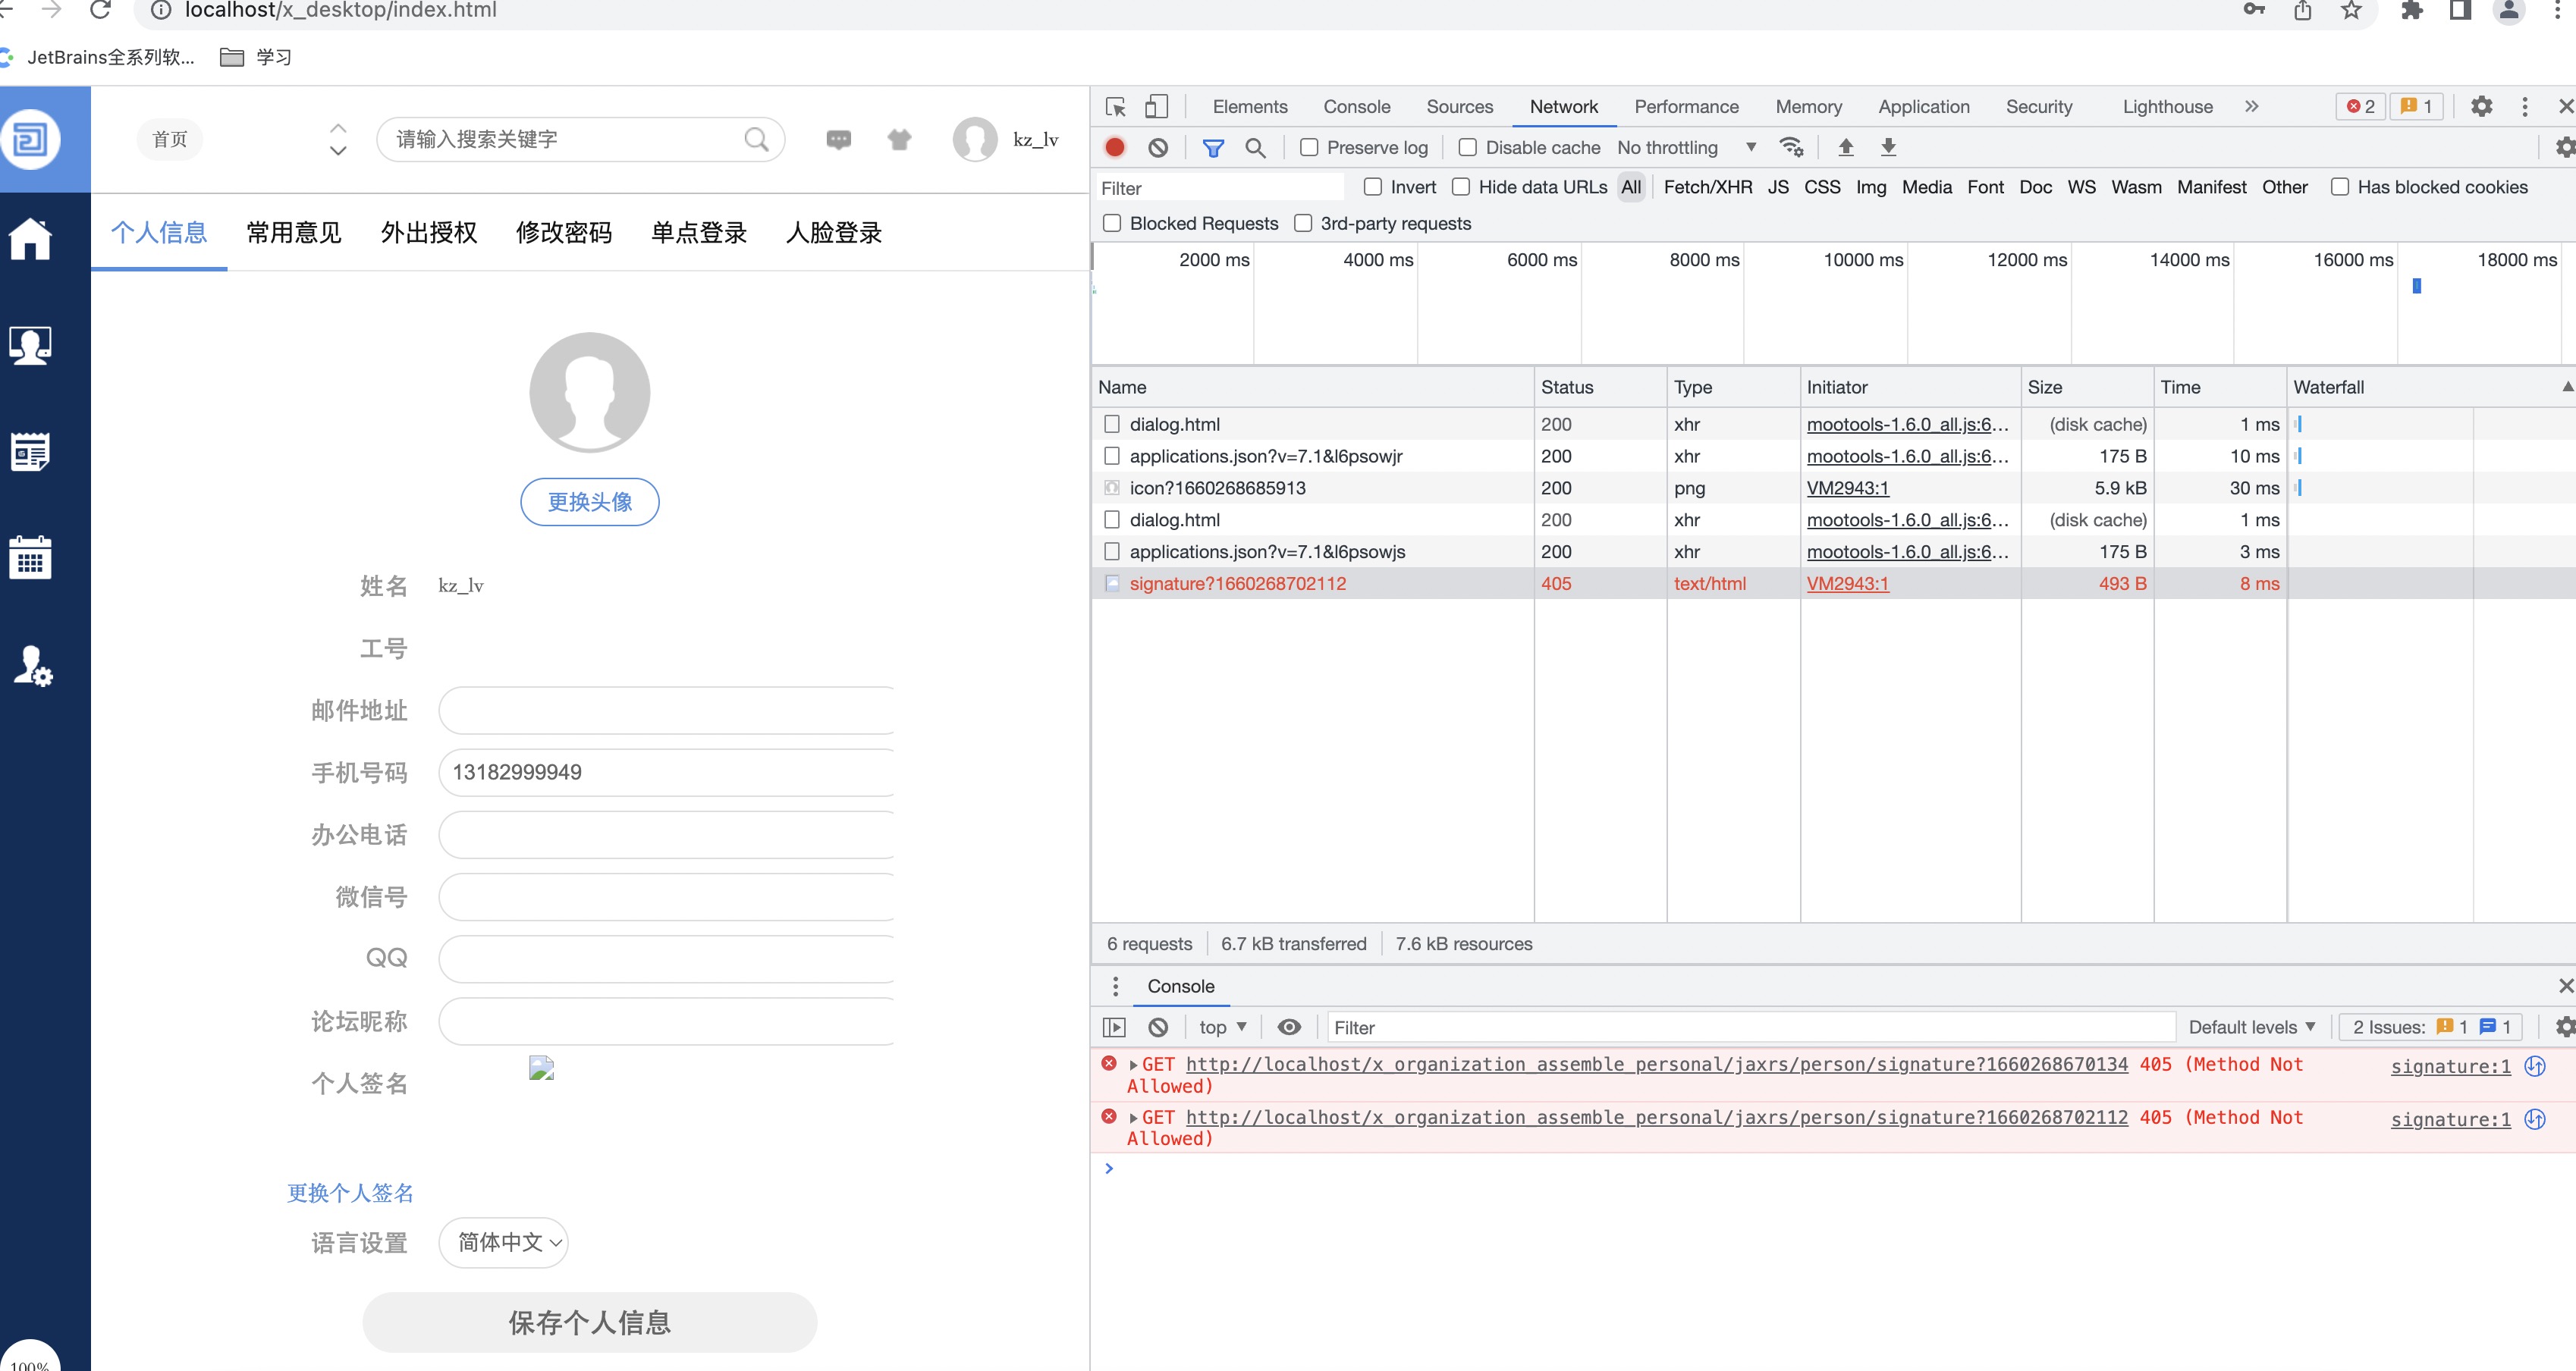Click the chat message icon in the header
Viewport: 2576px width, 1371px height.
coord(838,139)
